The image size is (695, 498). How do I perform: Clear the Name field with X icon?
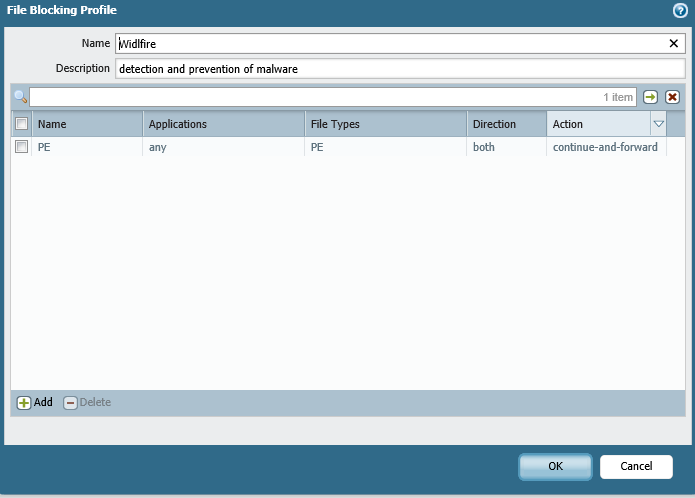click(673, 43)
